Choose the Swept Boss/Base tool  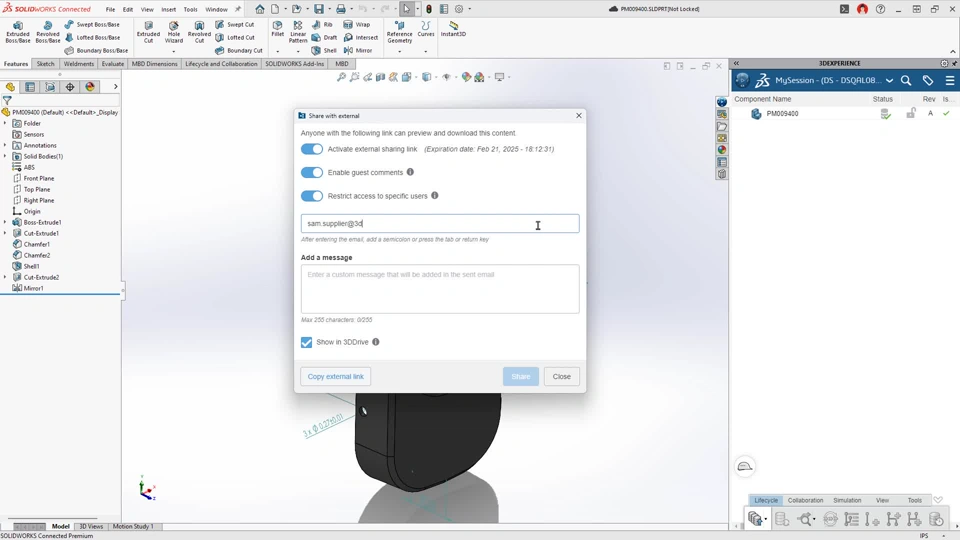click(x=92, y=24)
